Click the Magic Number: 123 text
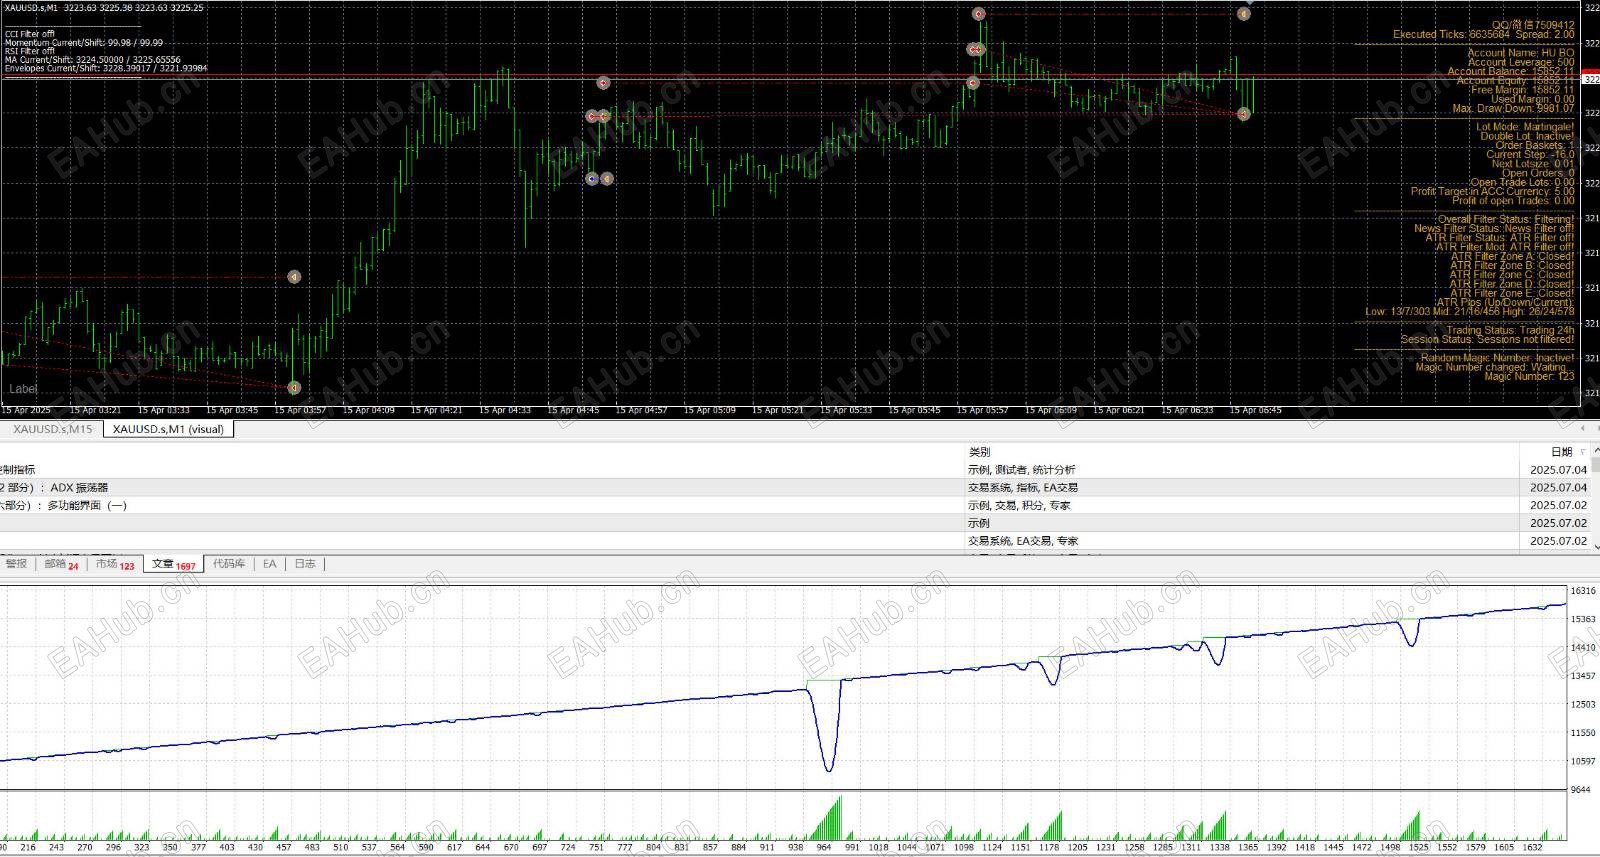 pyautogui.click(x=1529, y=377)
